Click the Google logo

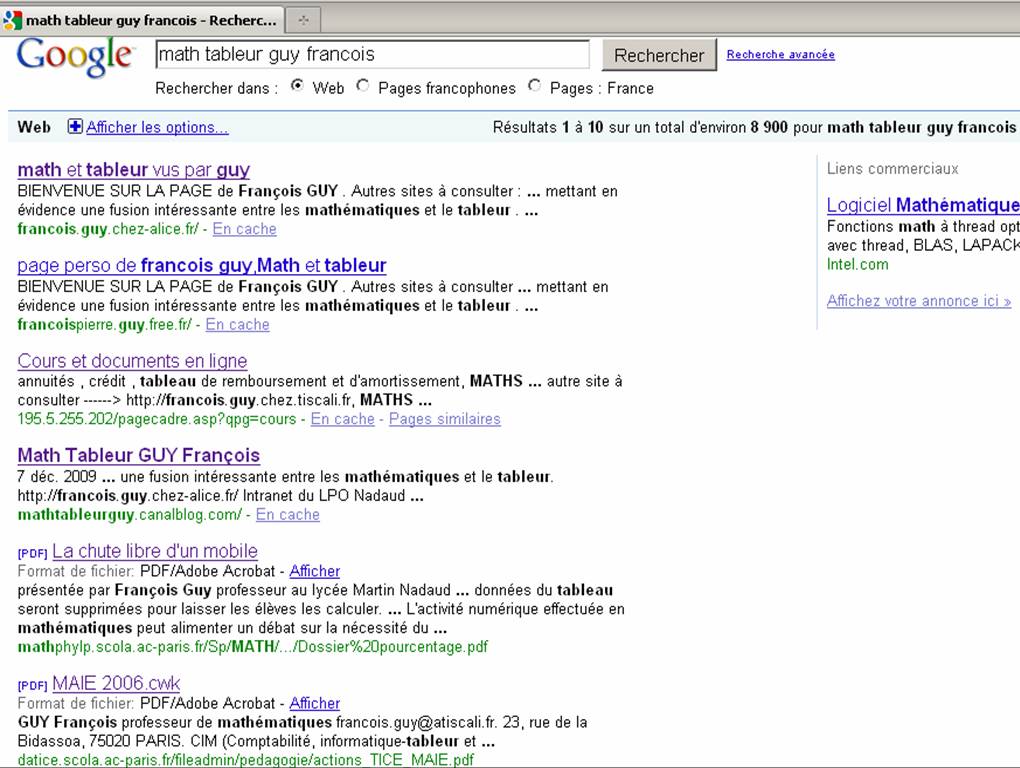[75, 57]
